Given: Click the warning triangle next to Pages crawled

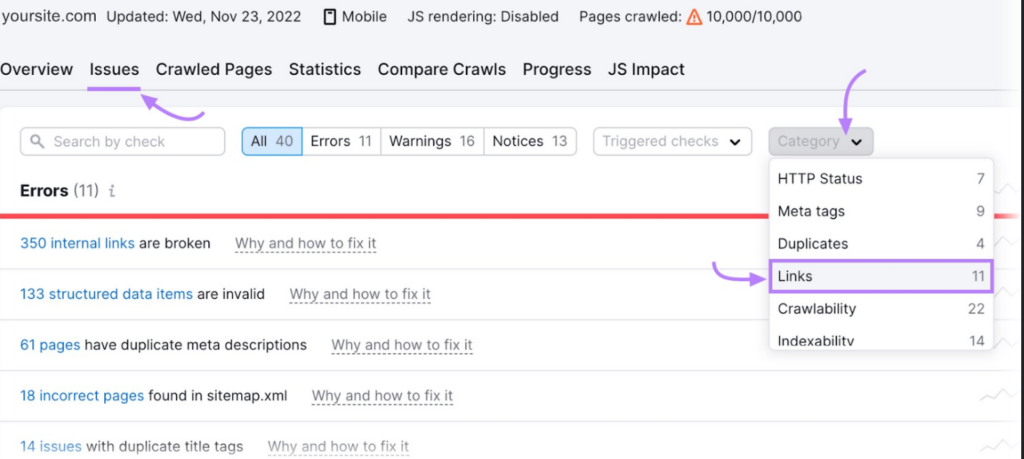Looking at the screenshot, I should click(x=694, y=17).
